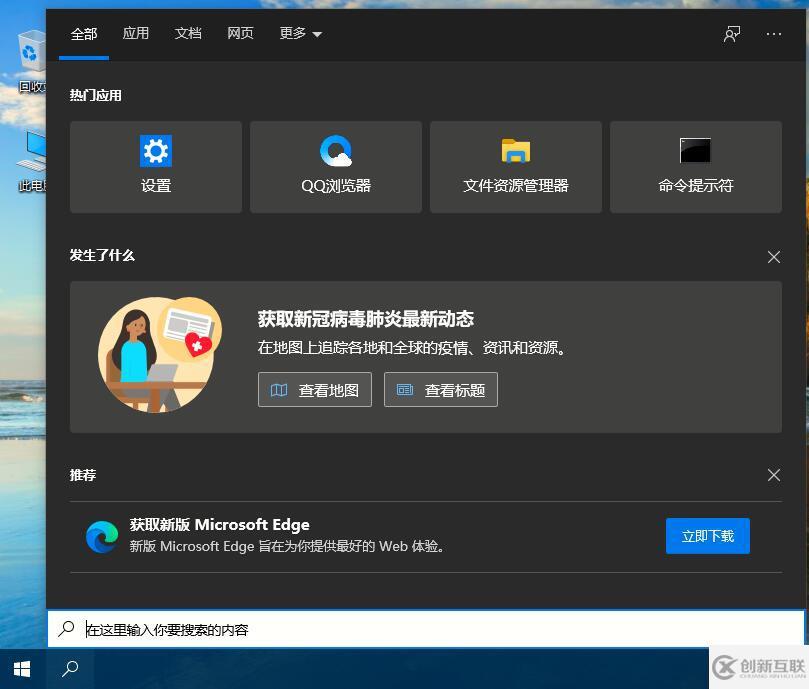Click the 立即下载 download button

pos(707,536)
